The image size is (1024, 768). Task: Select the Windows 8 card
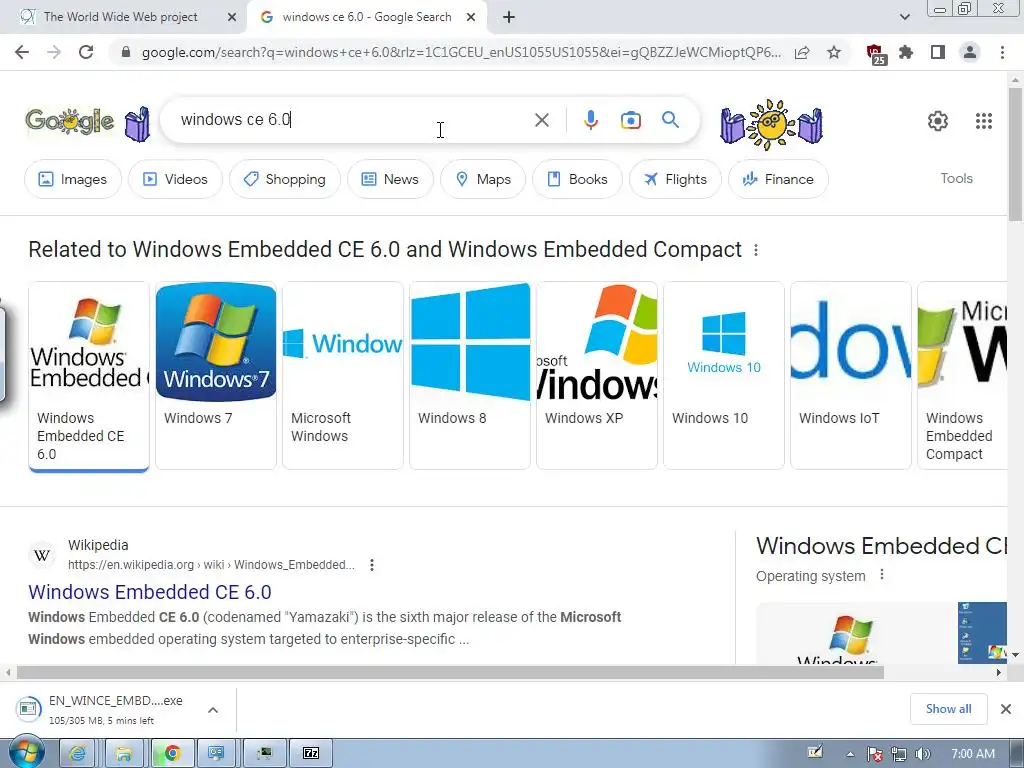[470, 376]
